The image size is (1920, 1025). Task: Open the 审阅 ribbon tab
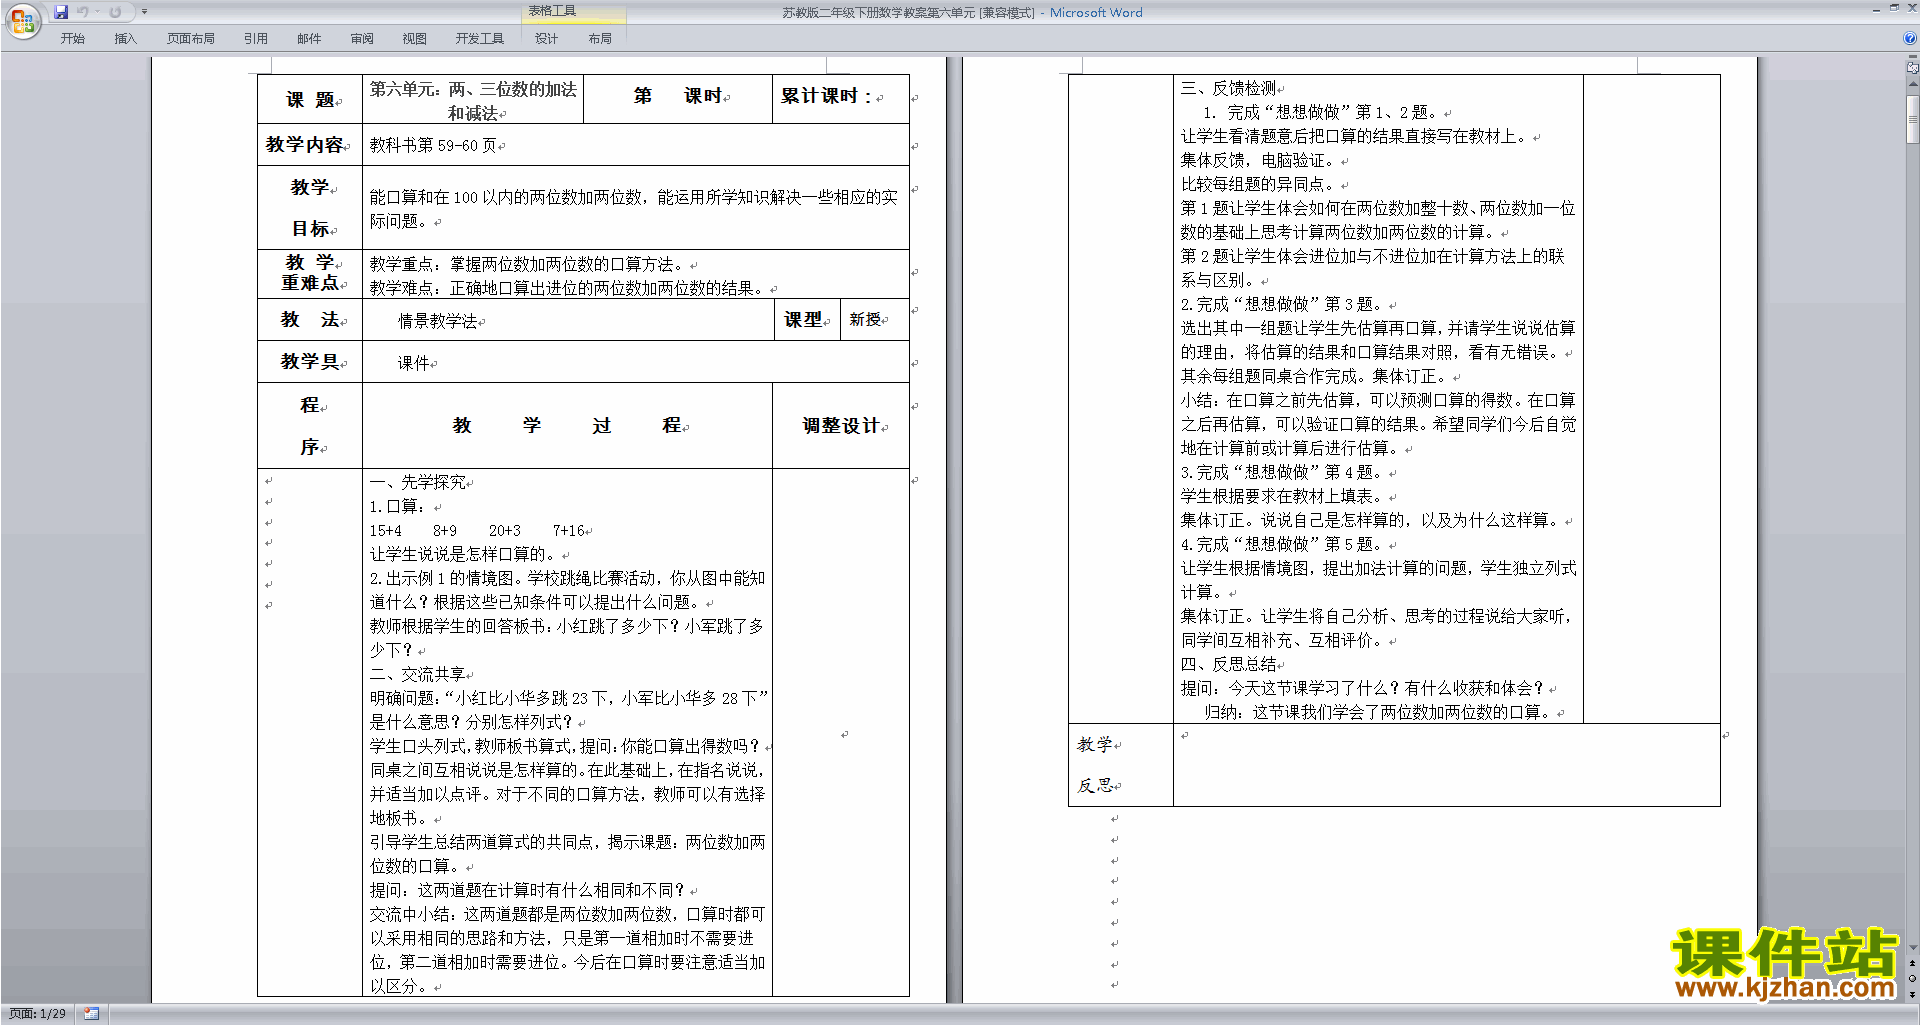point(362,38)
